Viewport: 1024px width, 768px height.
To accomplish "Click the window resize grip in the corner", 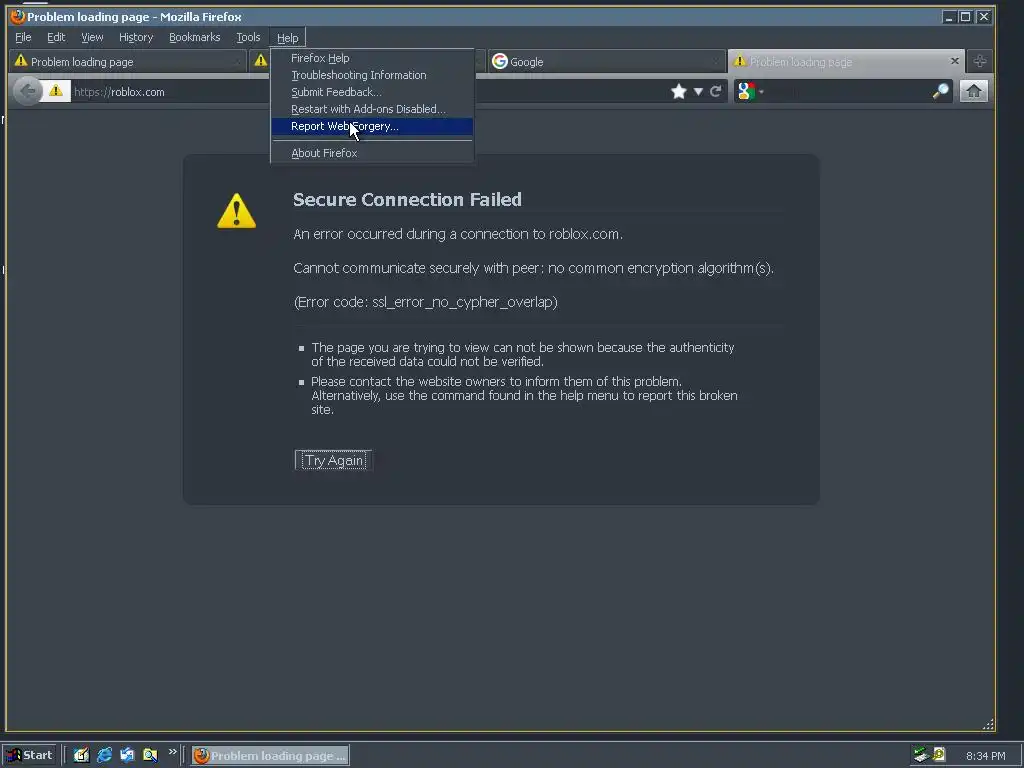I will (988, 724).
